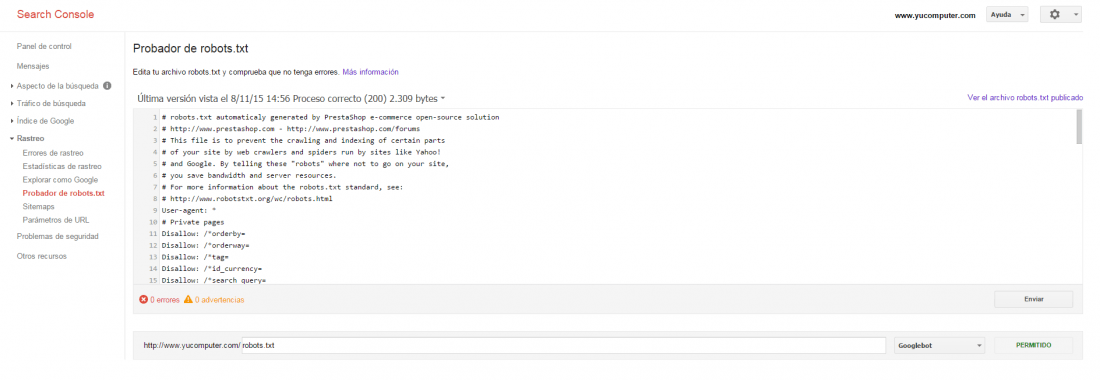Click the Enviar button

[x=1033, y=299]
